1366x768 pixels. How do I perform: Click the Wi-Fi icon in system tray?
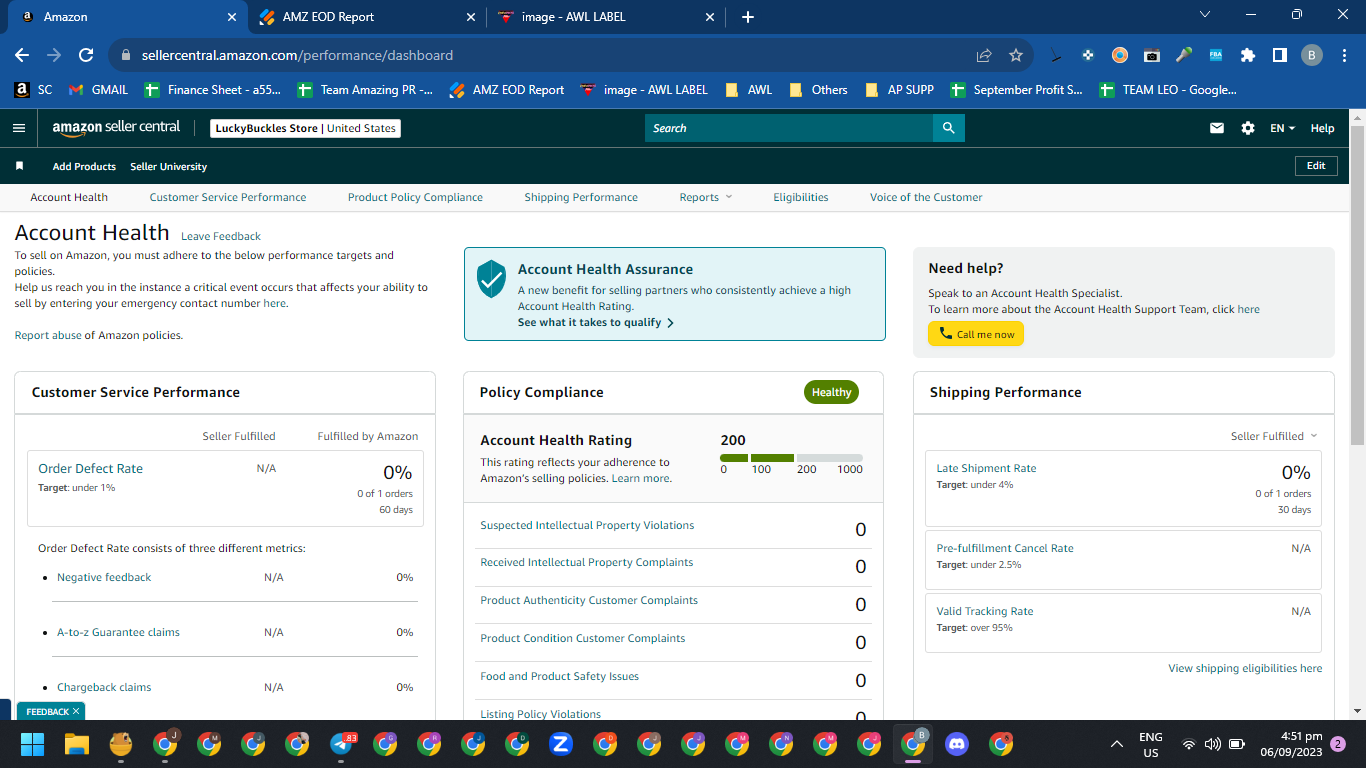pos(1188,744)
